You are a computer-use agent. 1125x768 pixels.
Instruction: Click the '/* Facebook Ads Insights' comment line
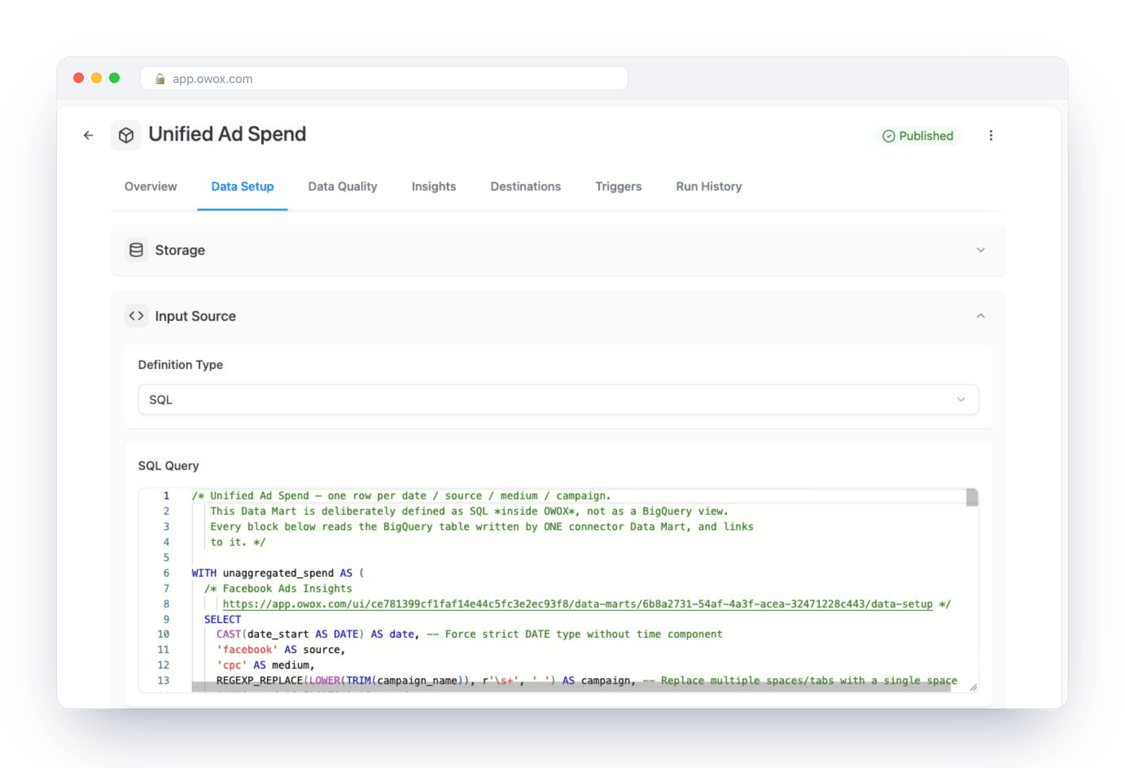click(278, 589)
